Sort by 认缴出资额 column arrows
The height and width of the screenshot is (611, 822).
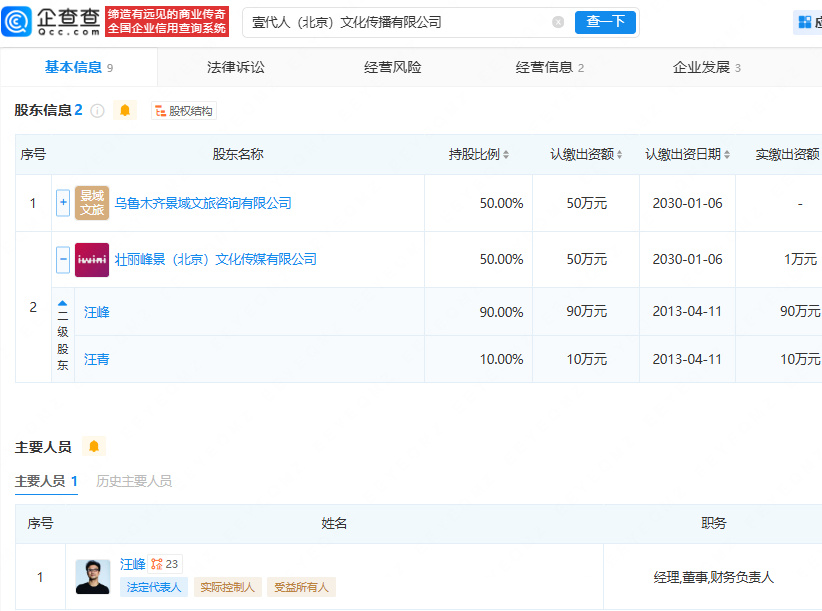point(620,155)
